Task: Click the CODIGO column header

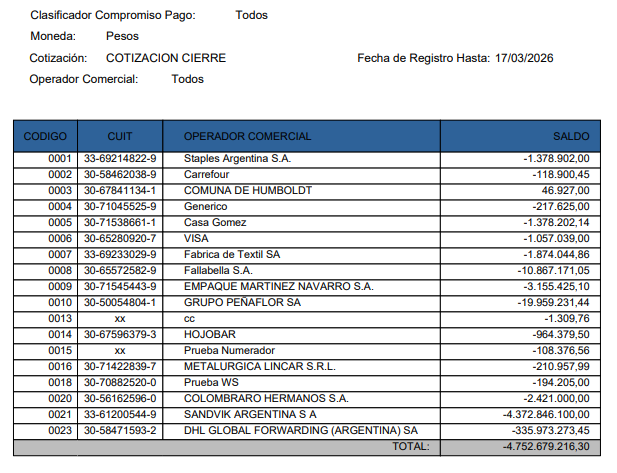Action: point(45,136)
